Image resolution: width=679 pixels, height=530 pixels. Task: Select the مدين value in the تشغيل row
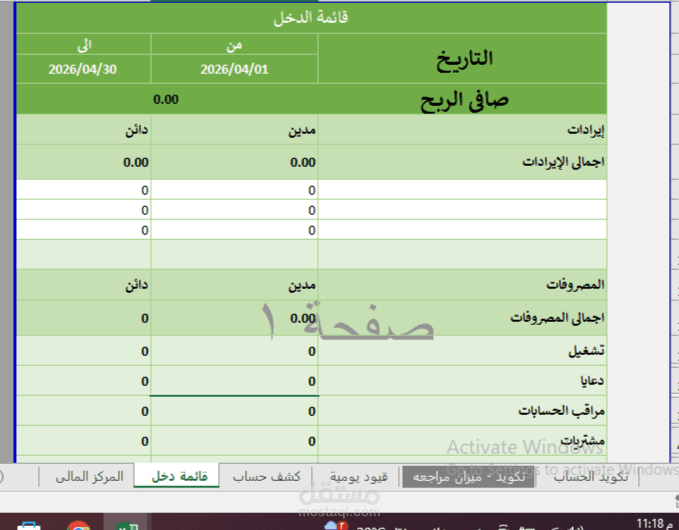[234, 351]
